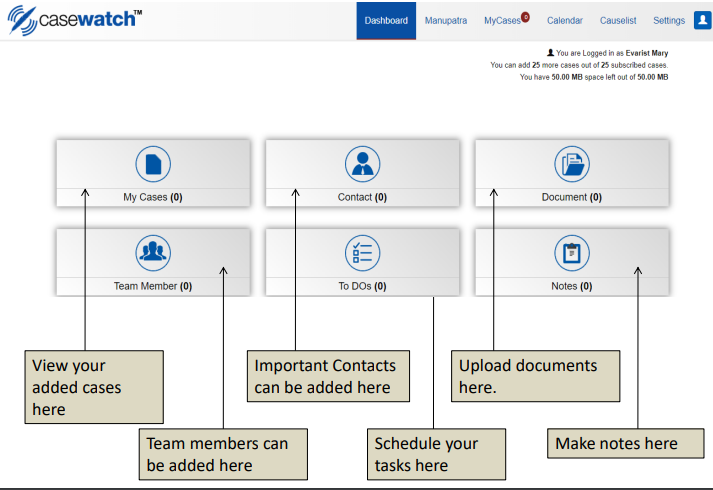Open the To DOs checklist icon
713x490 pixels.
pos(362,253)
